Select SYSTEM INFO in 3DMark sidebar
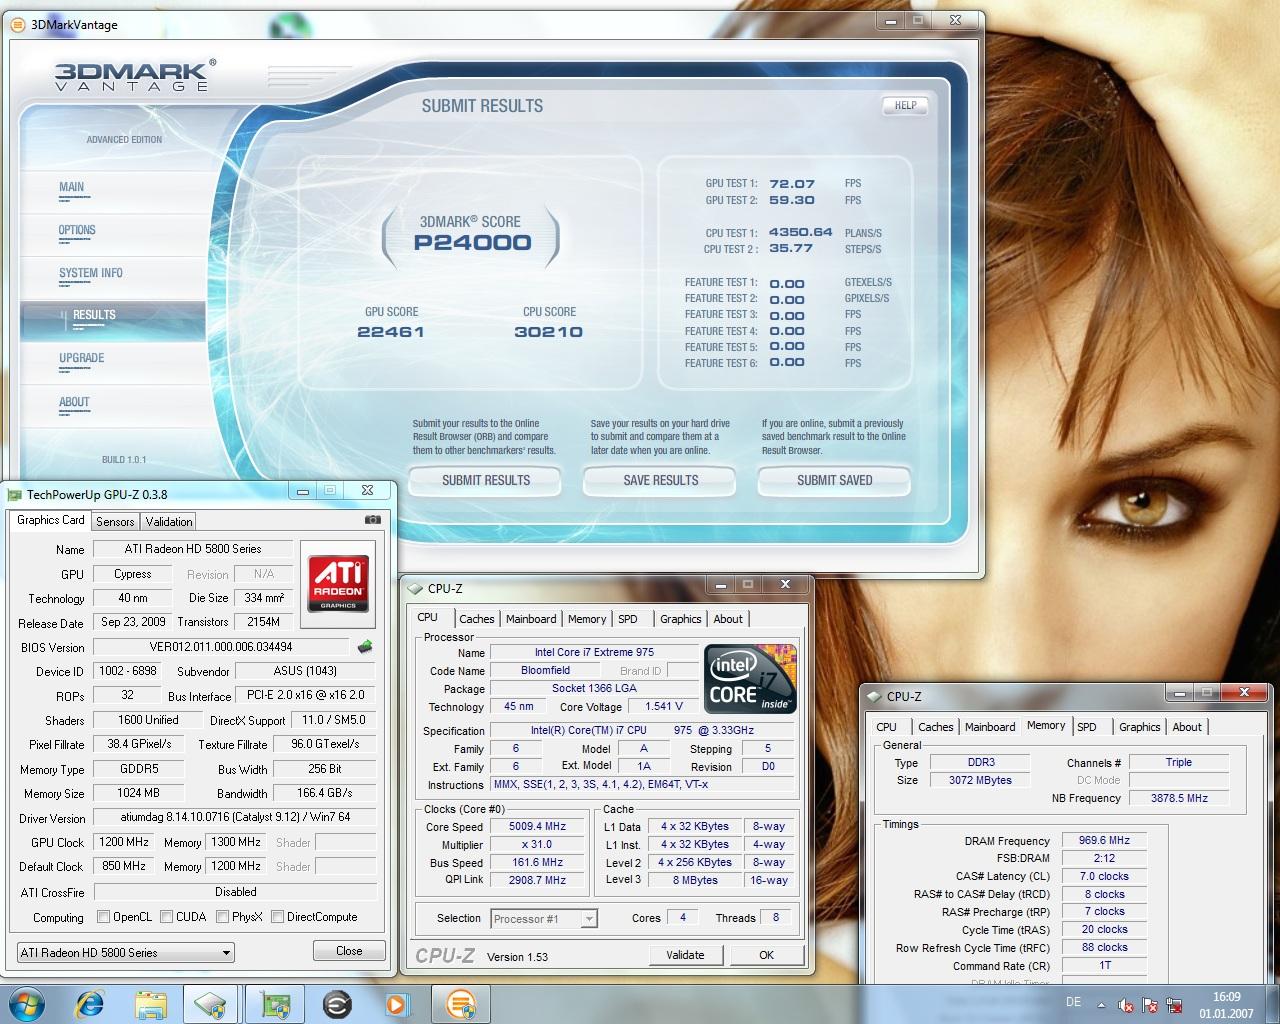This screenshot has height=1024, width=1280. tap(91, 273)
